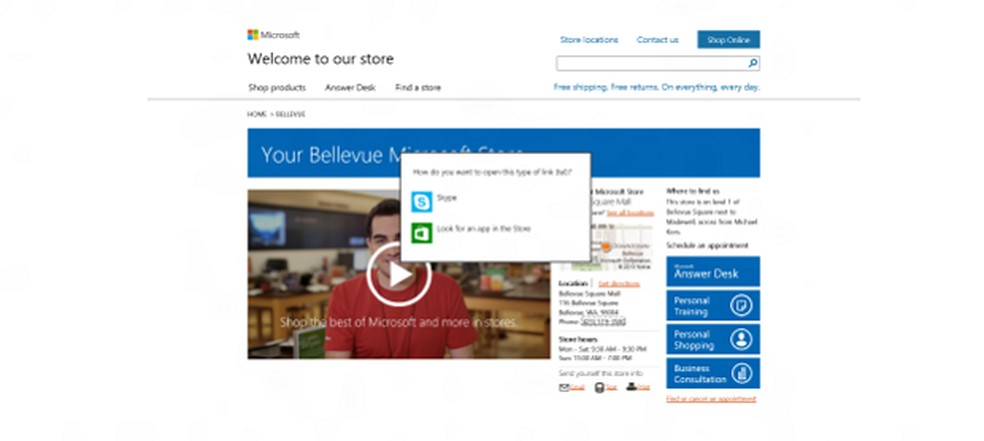
Task: Click the Microsoft logo in the header
Action: 273,35
